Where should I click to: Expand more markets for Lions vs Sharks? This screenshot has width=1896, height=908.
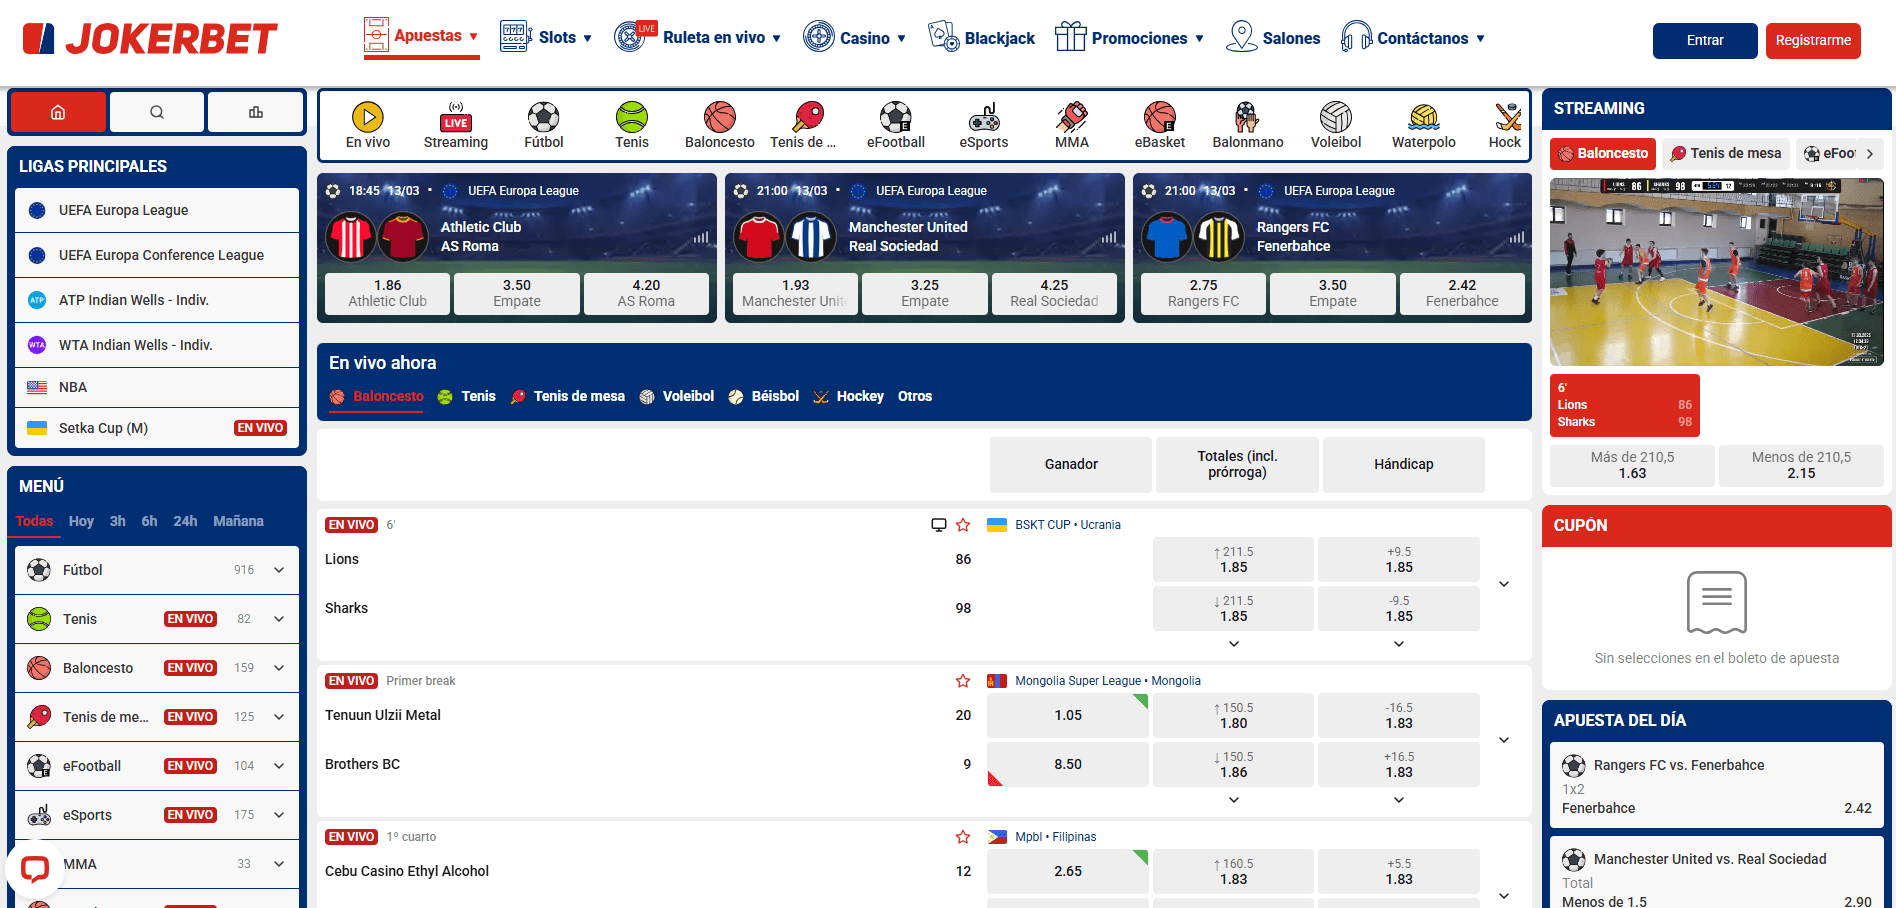(x=1504, y=584)
